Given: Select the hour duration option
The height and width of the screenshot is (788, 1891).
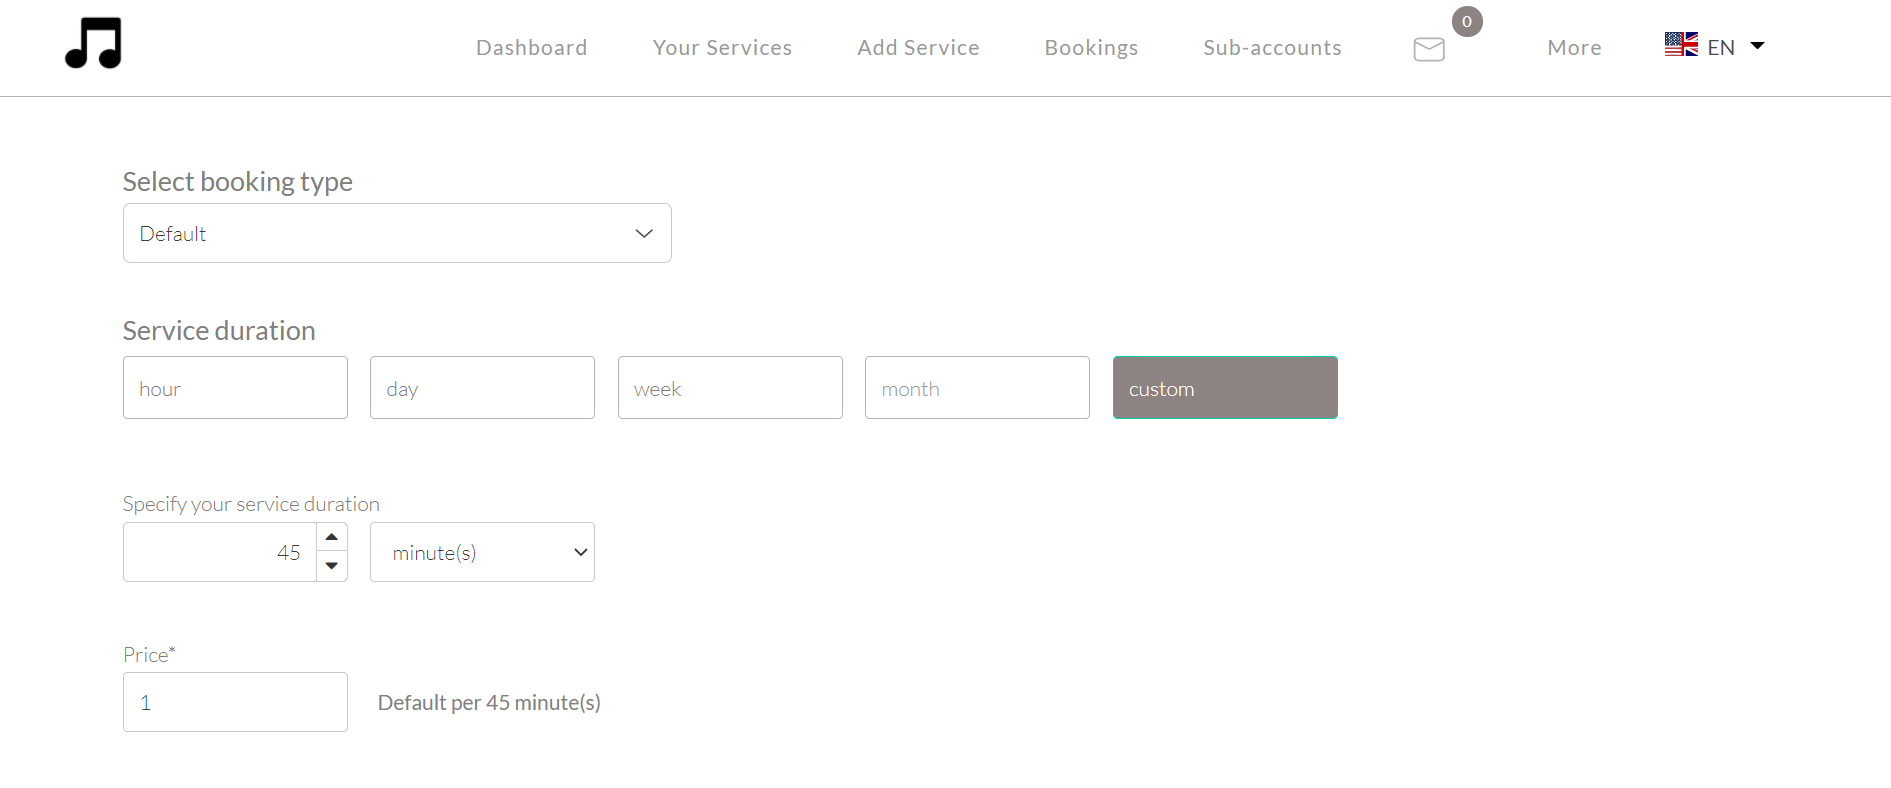Looking at the screenshot, I should tap(235, 388).
